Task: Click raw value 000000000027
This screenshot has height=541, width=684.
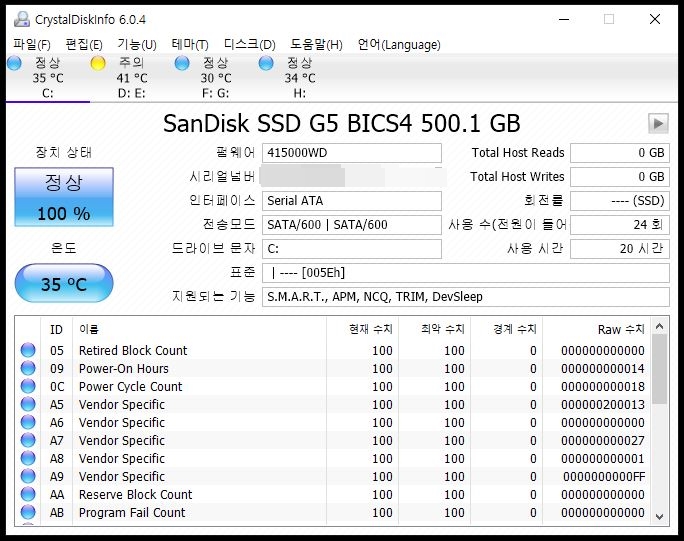Action: (603, 441)
